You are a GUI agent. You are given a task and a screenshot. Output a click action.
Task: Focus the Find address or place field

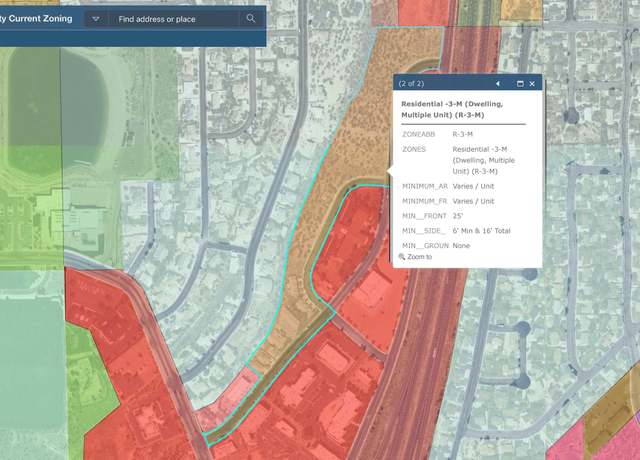(x=174, y=19)
